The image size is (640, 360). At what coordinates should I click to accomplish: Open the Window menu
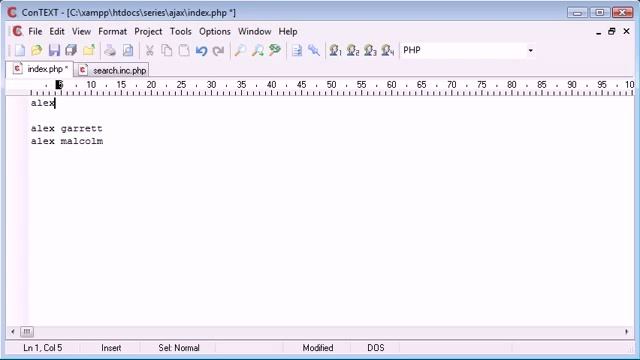[254, 31]
